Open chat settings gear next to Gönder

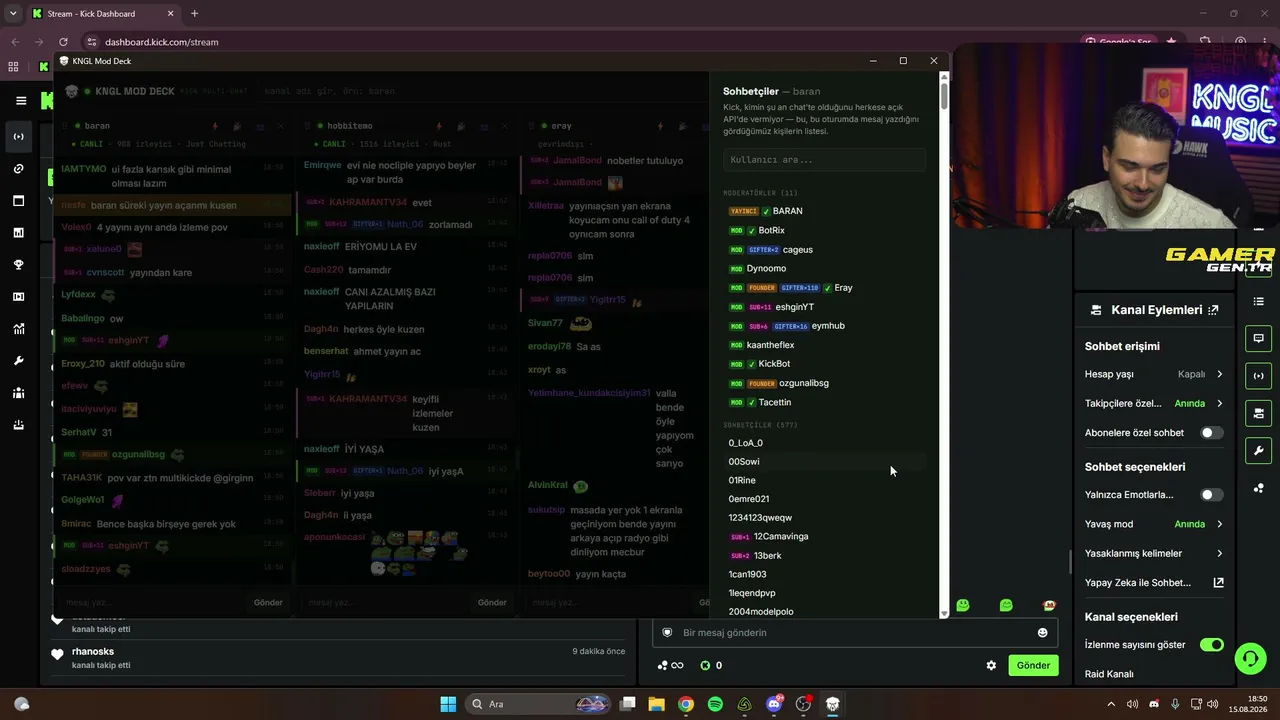(991, 665)
